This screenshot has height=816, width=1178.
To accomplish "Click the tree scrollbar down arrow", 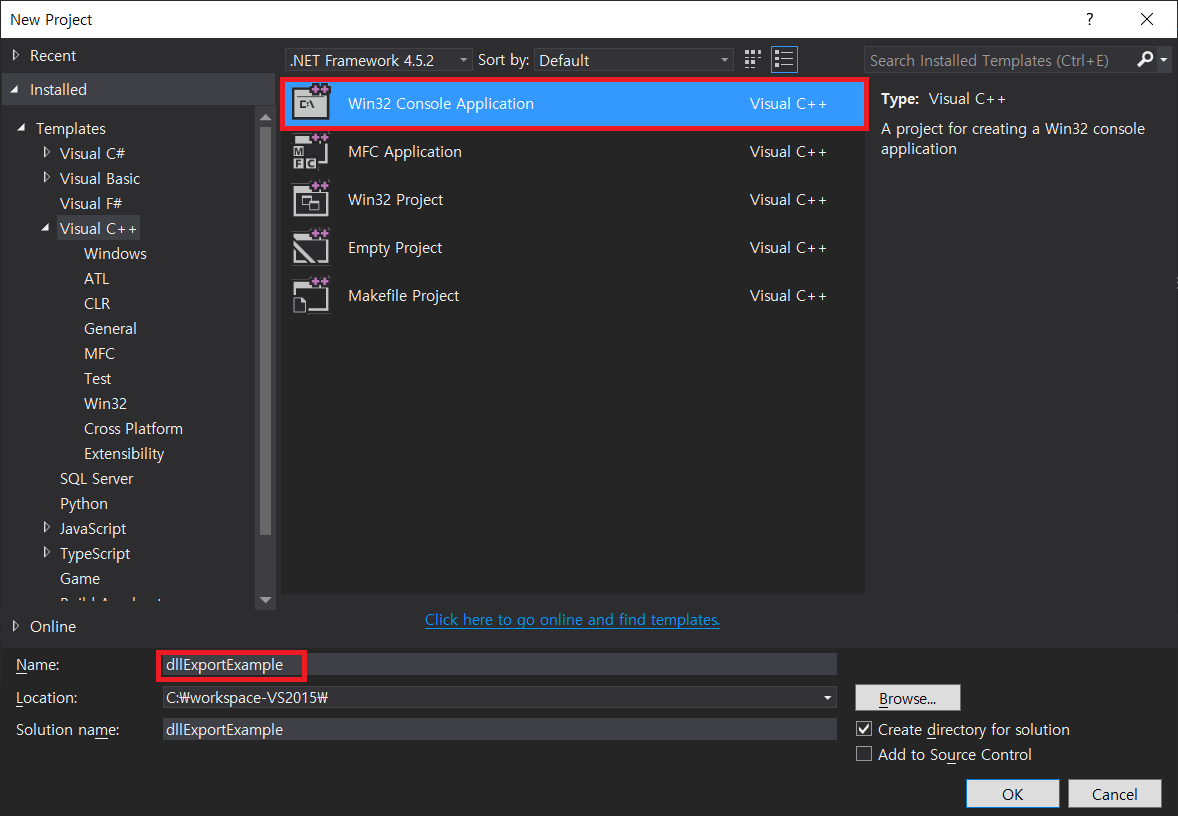I will (x=264, y=600).
